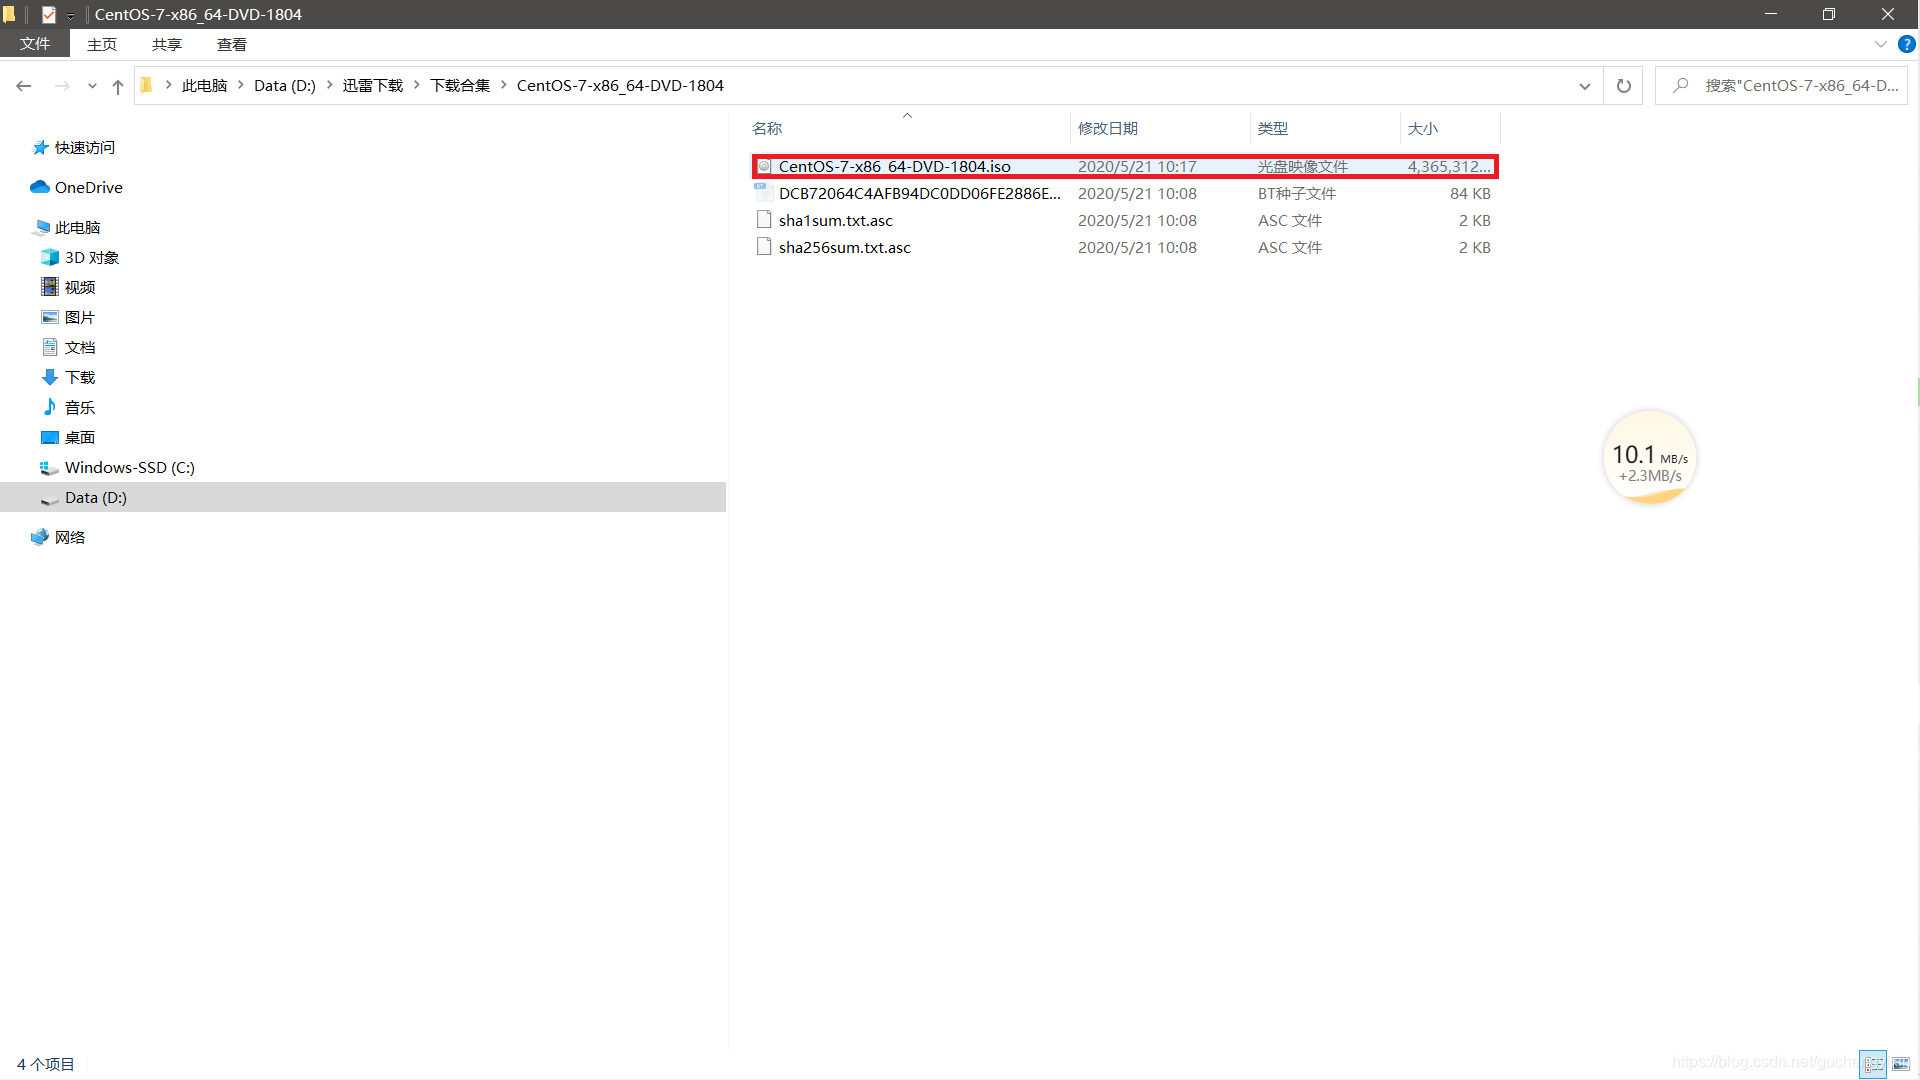Switch to the 主页 ribbon tab
Image resolution: width=1920 pixels, height=1080 pixels.
[102, 44]
